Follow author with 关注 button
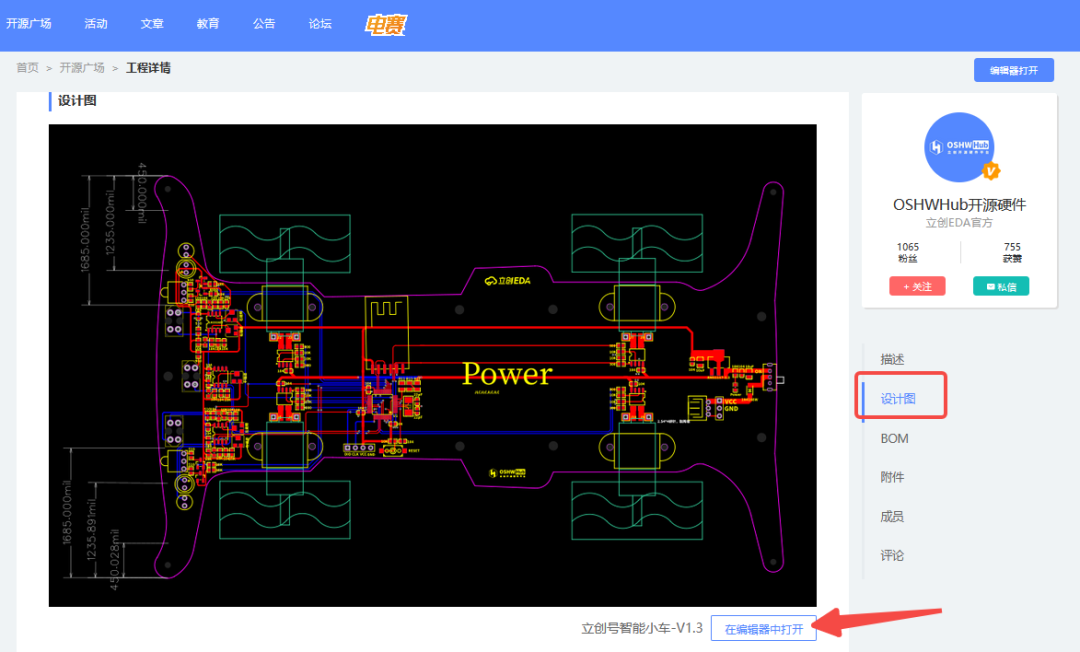This screenshot has width=1080, height=652. 917,286
